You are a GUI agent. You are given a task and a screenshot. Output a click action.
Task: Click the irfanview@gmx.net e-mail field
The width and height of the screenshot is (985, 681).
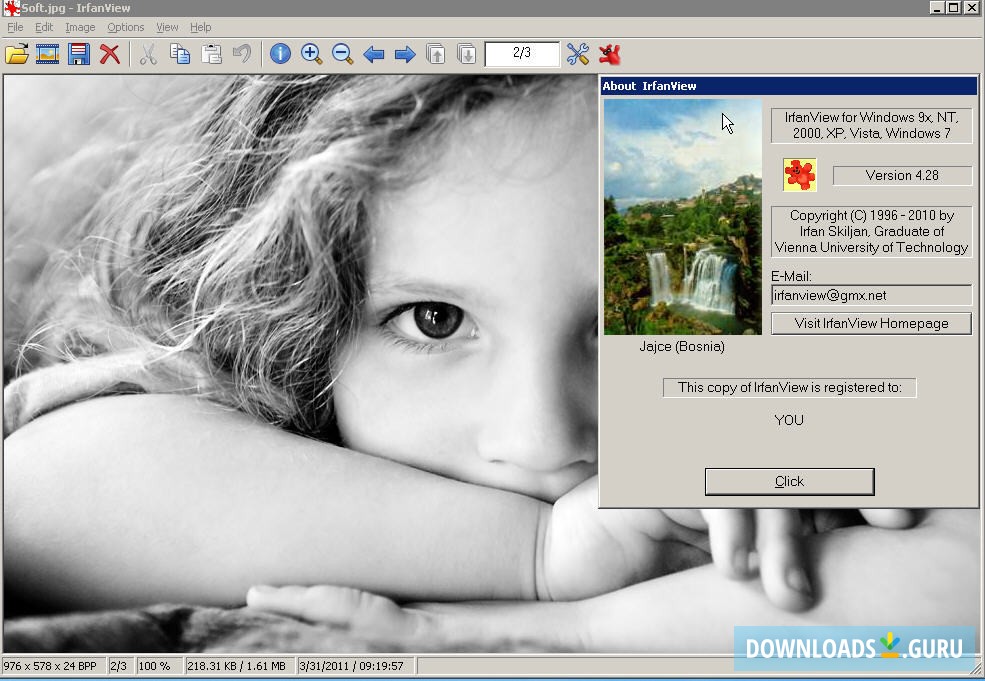tap(871, 295)
